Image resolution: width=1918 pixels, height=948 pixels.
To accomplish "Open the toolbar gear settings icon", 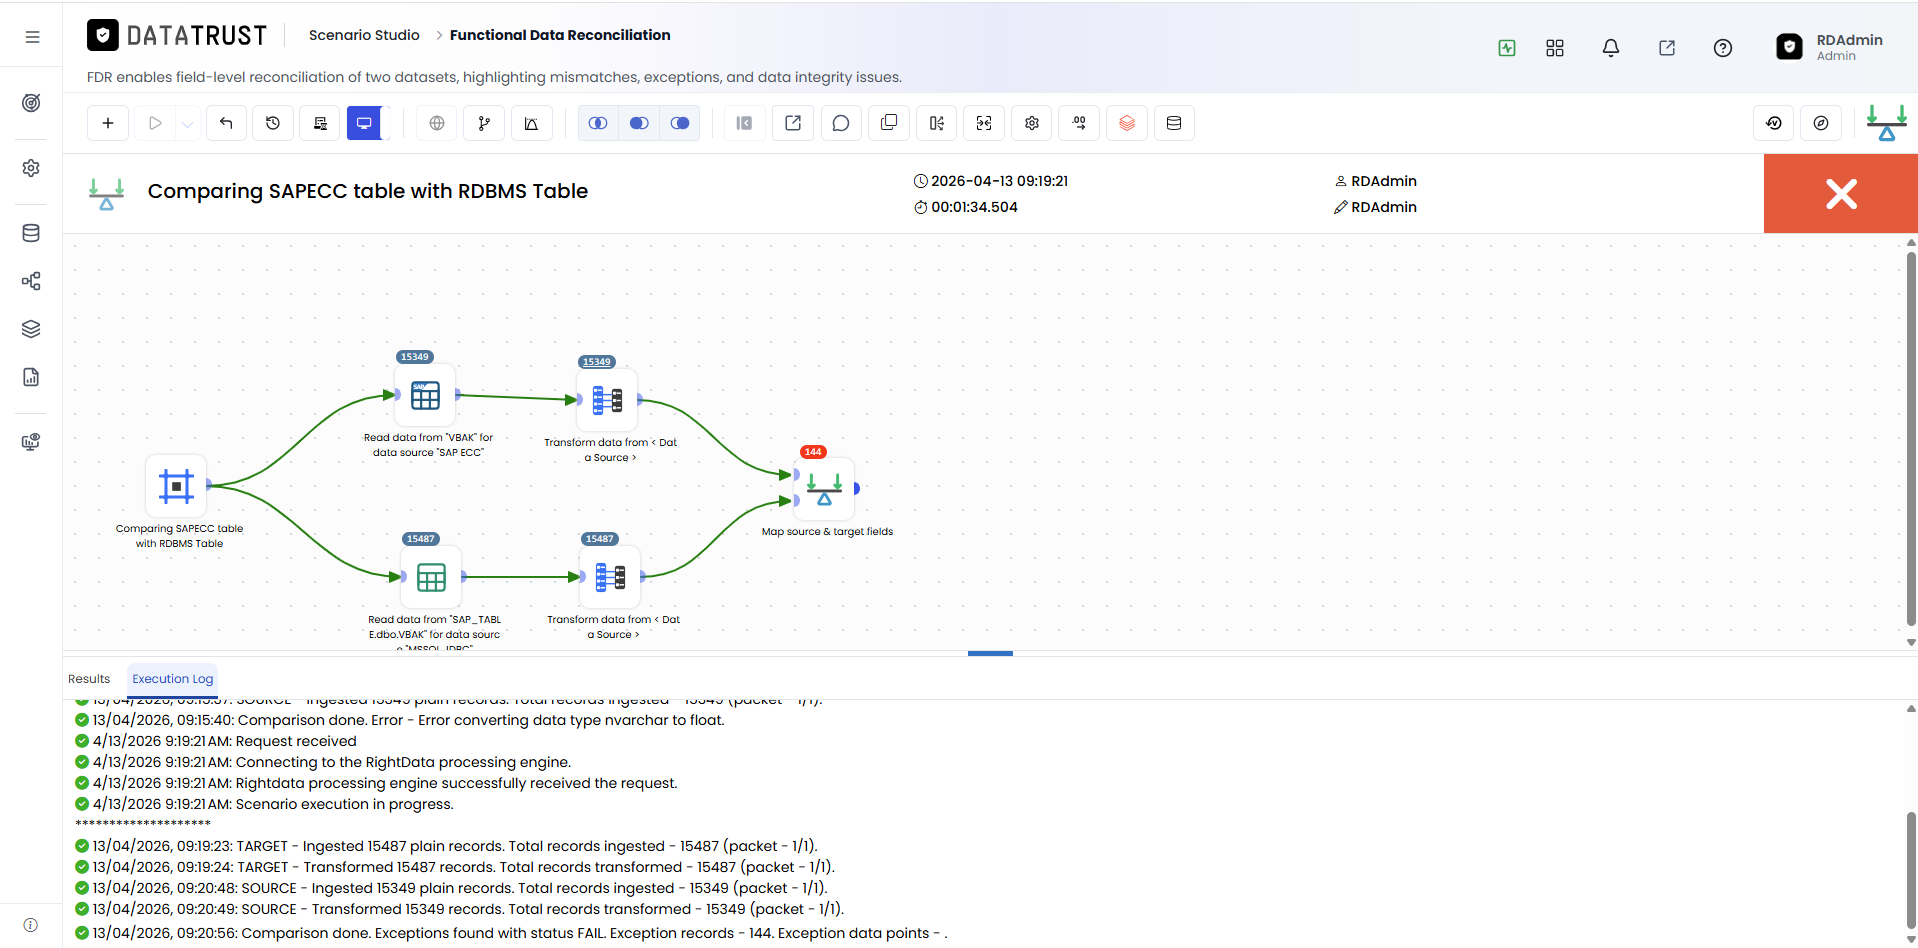I will point(1032,123).
